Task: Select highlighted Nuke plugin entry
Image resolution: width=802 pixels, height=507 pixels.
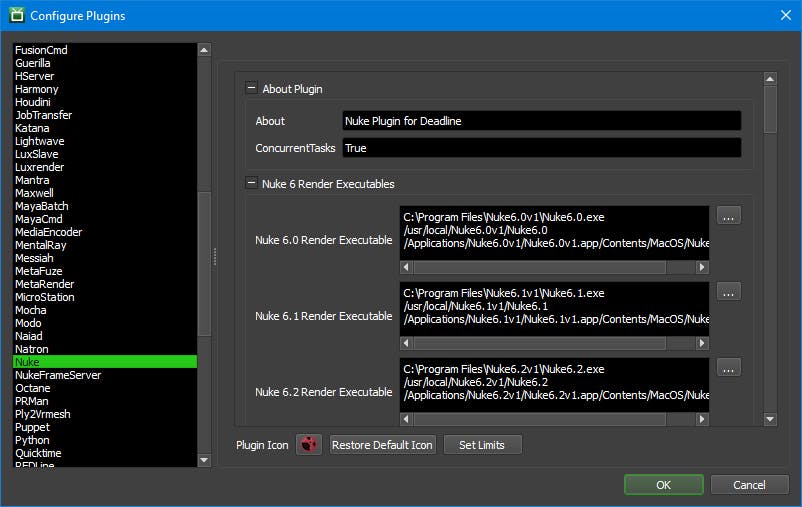Action: 105,362
